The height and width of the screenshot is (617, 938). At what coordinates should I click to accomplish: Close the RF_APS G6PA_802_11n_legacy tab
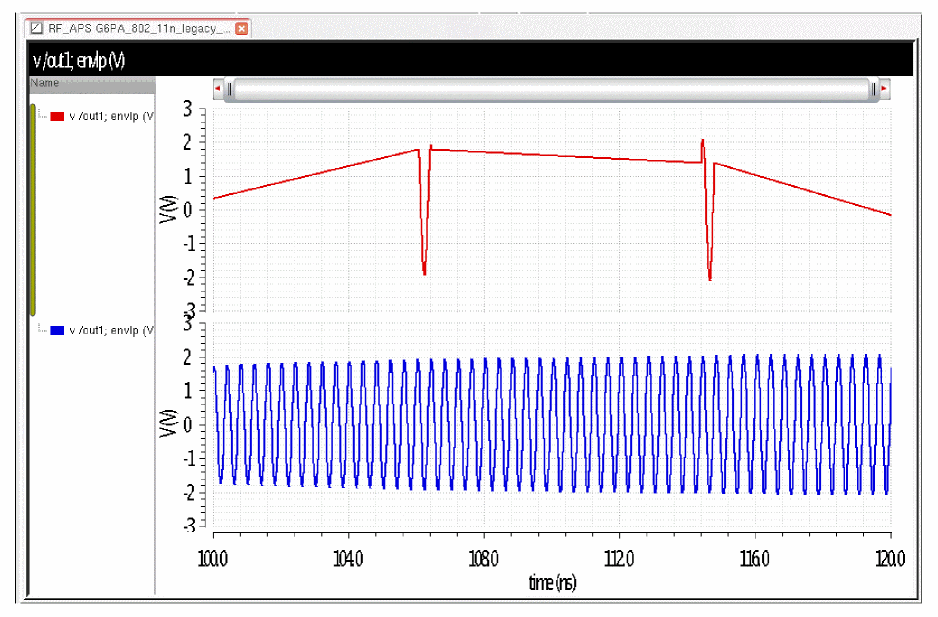[x=242, y=29]
